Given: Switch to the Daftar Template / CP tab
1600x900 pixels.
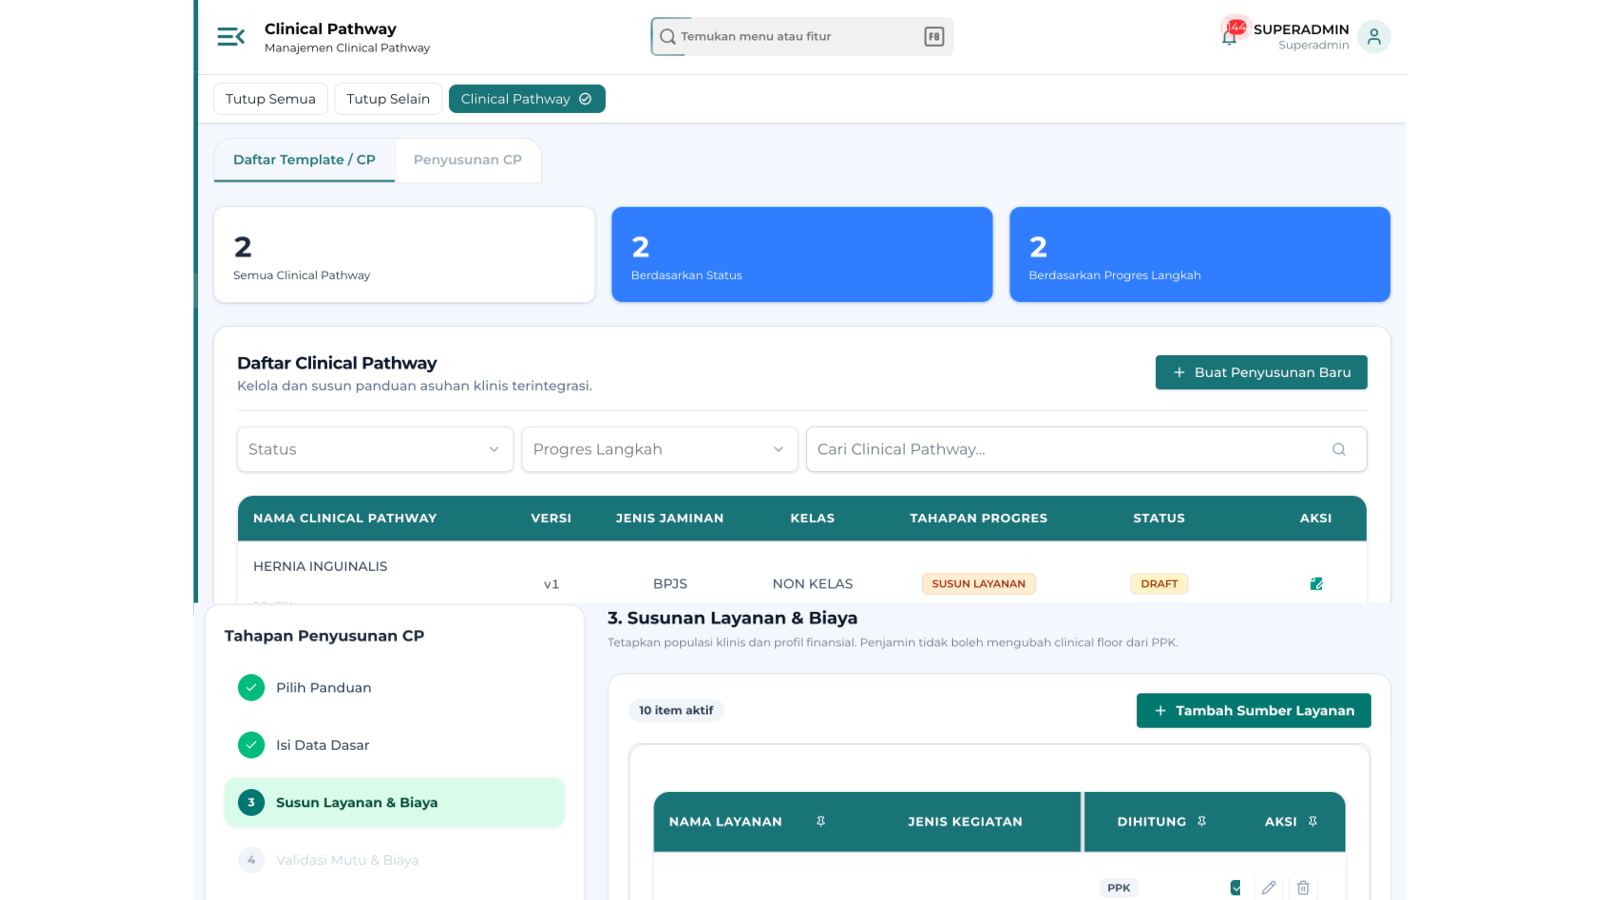Looking at the screenshot, I should click(x=304, y=160).
